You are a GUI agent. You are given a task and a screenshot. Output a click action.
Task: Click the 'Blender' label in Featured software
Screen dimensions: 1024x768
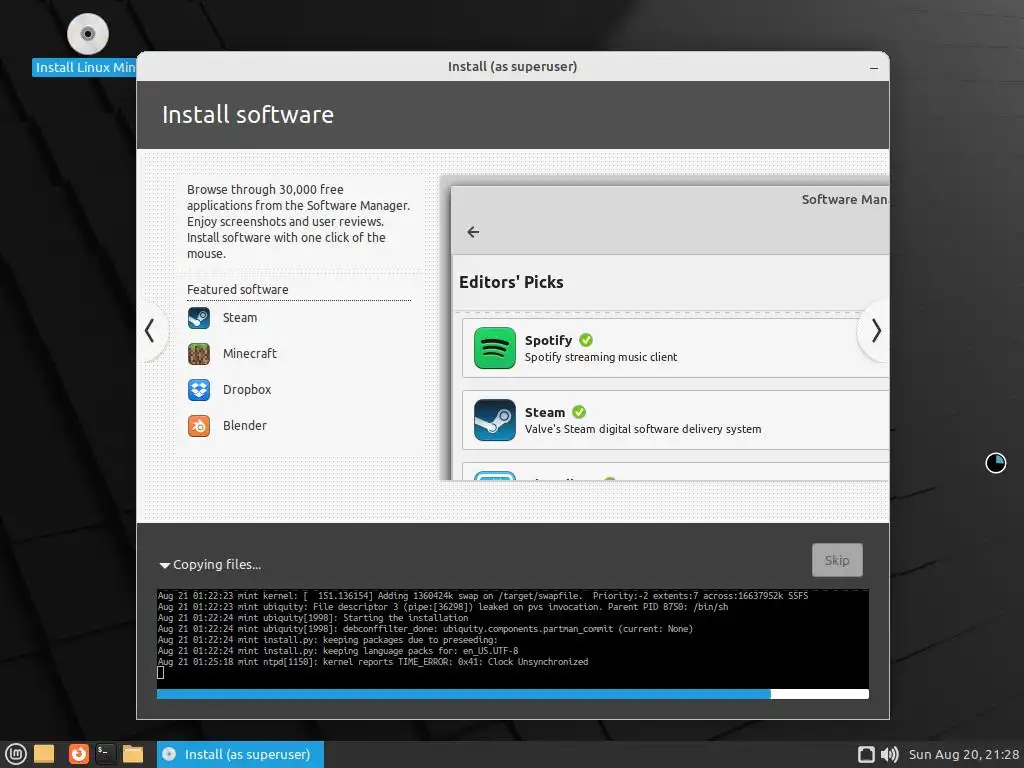pyautogui.click(x=245, y=426)
